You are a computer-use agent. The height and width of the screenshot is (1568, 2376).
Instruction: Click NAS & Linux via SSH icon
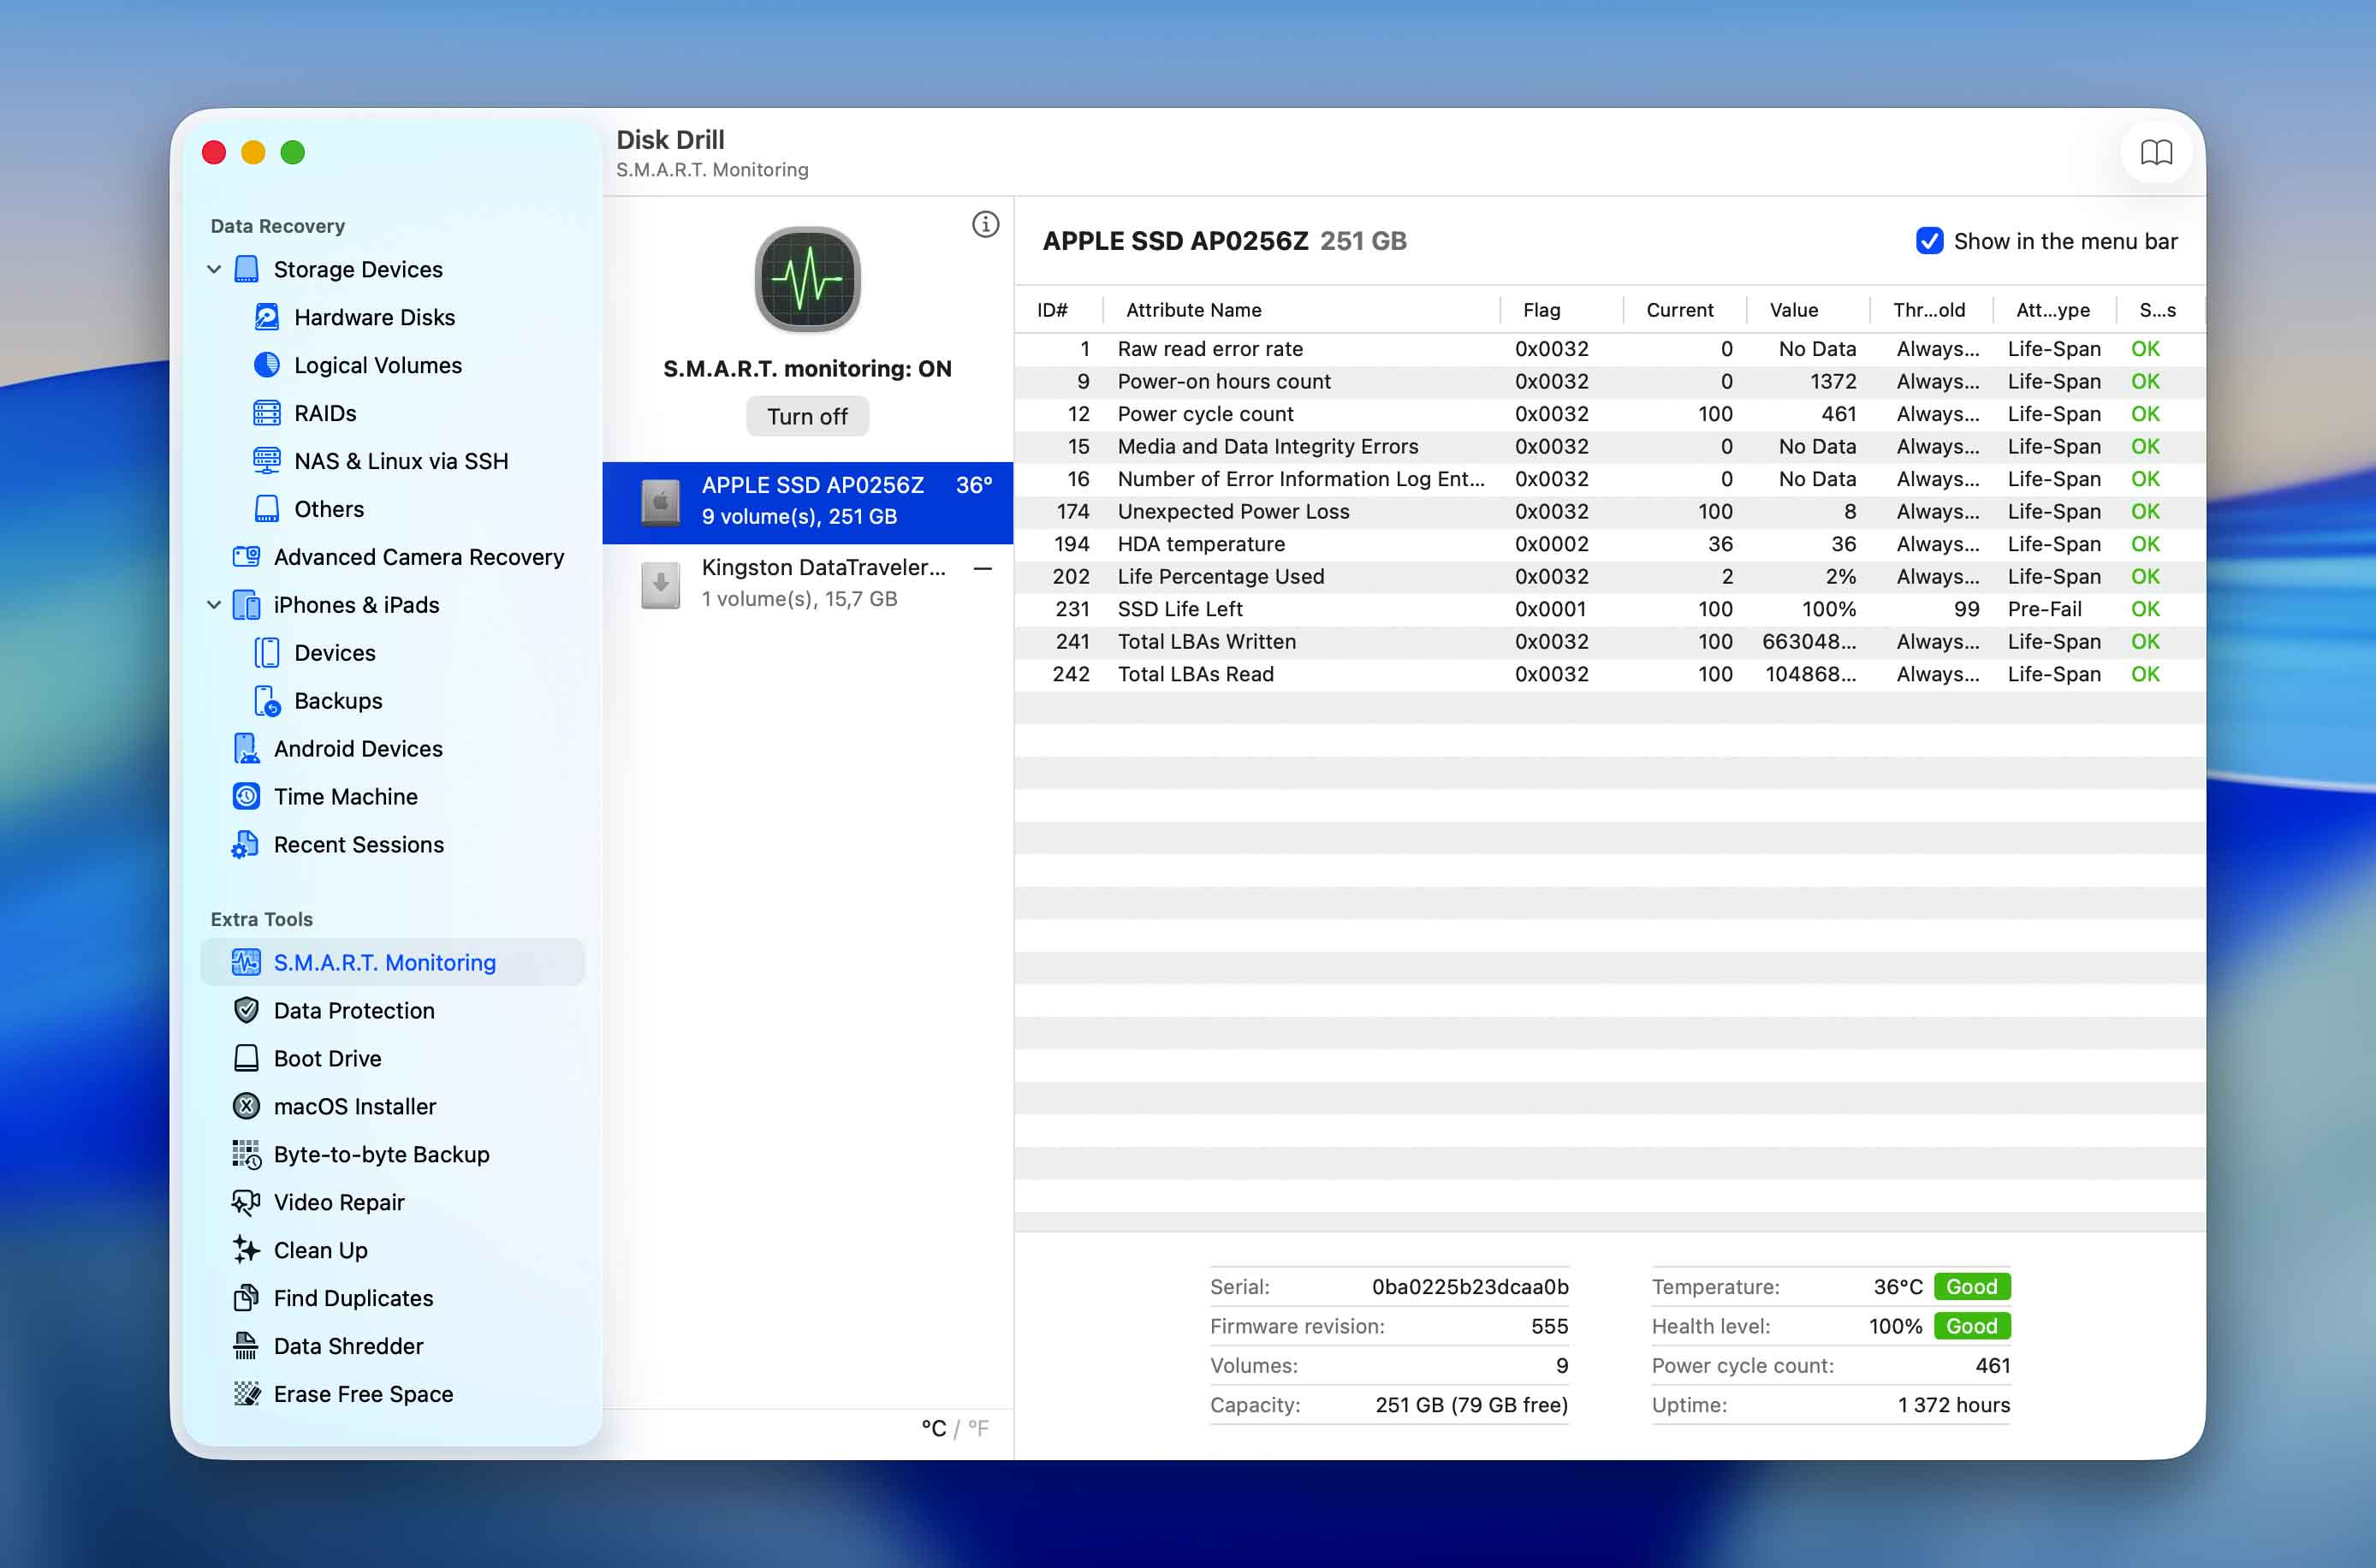pyautogui.click(x=267, y=461)
